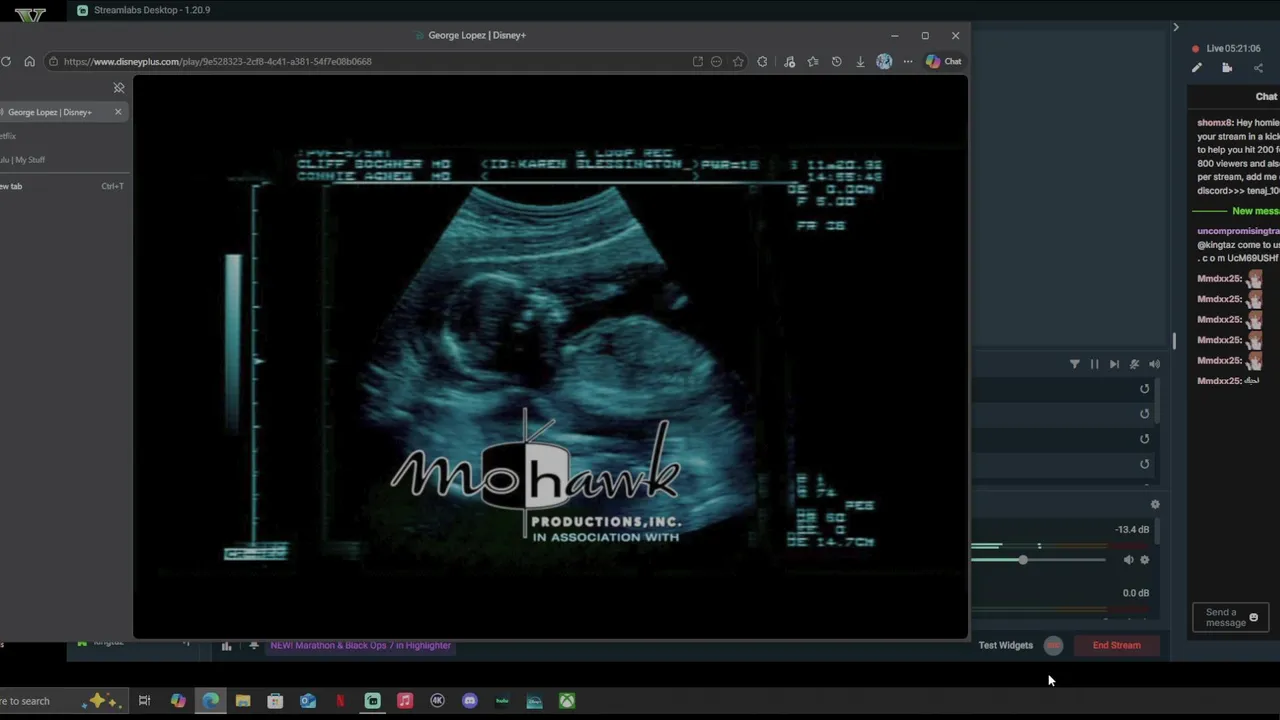1280x720 pixels.
Task: Click the Streamlabs performance stats bar icon
Action: click(227, 646)
